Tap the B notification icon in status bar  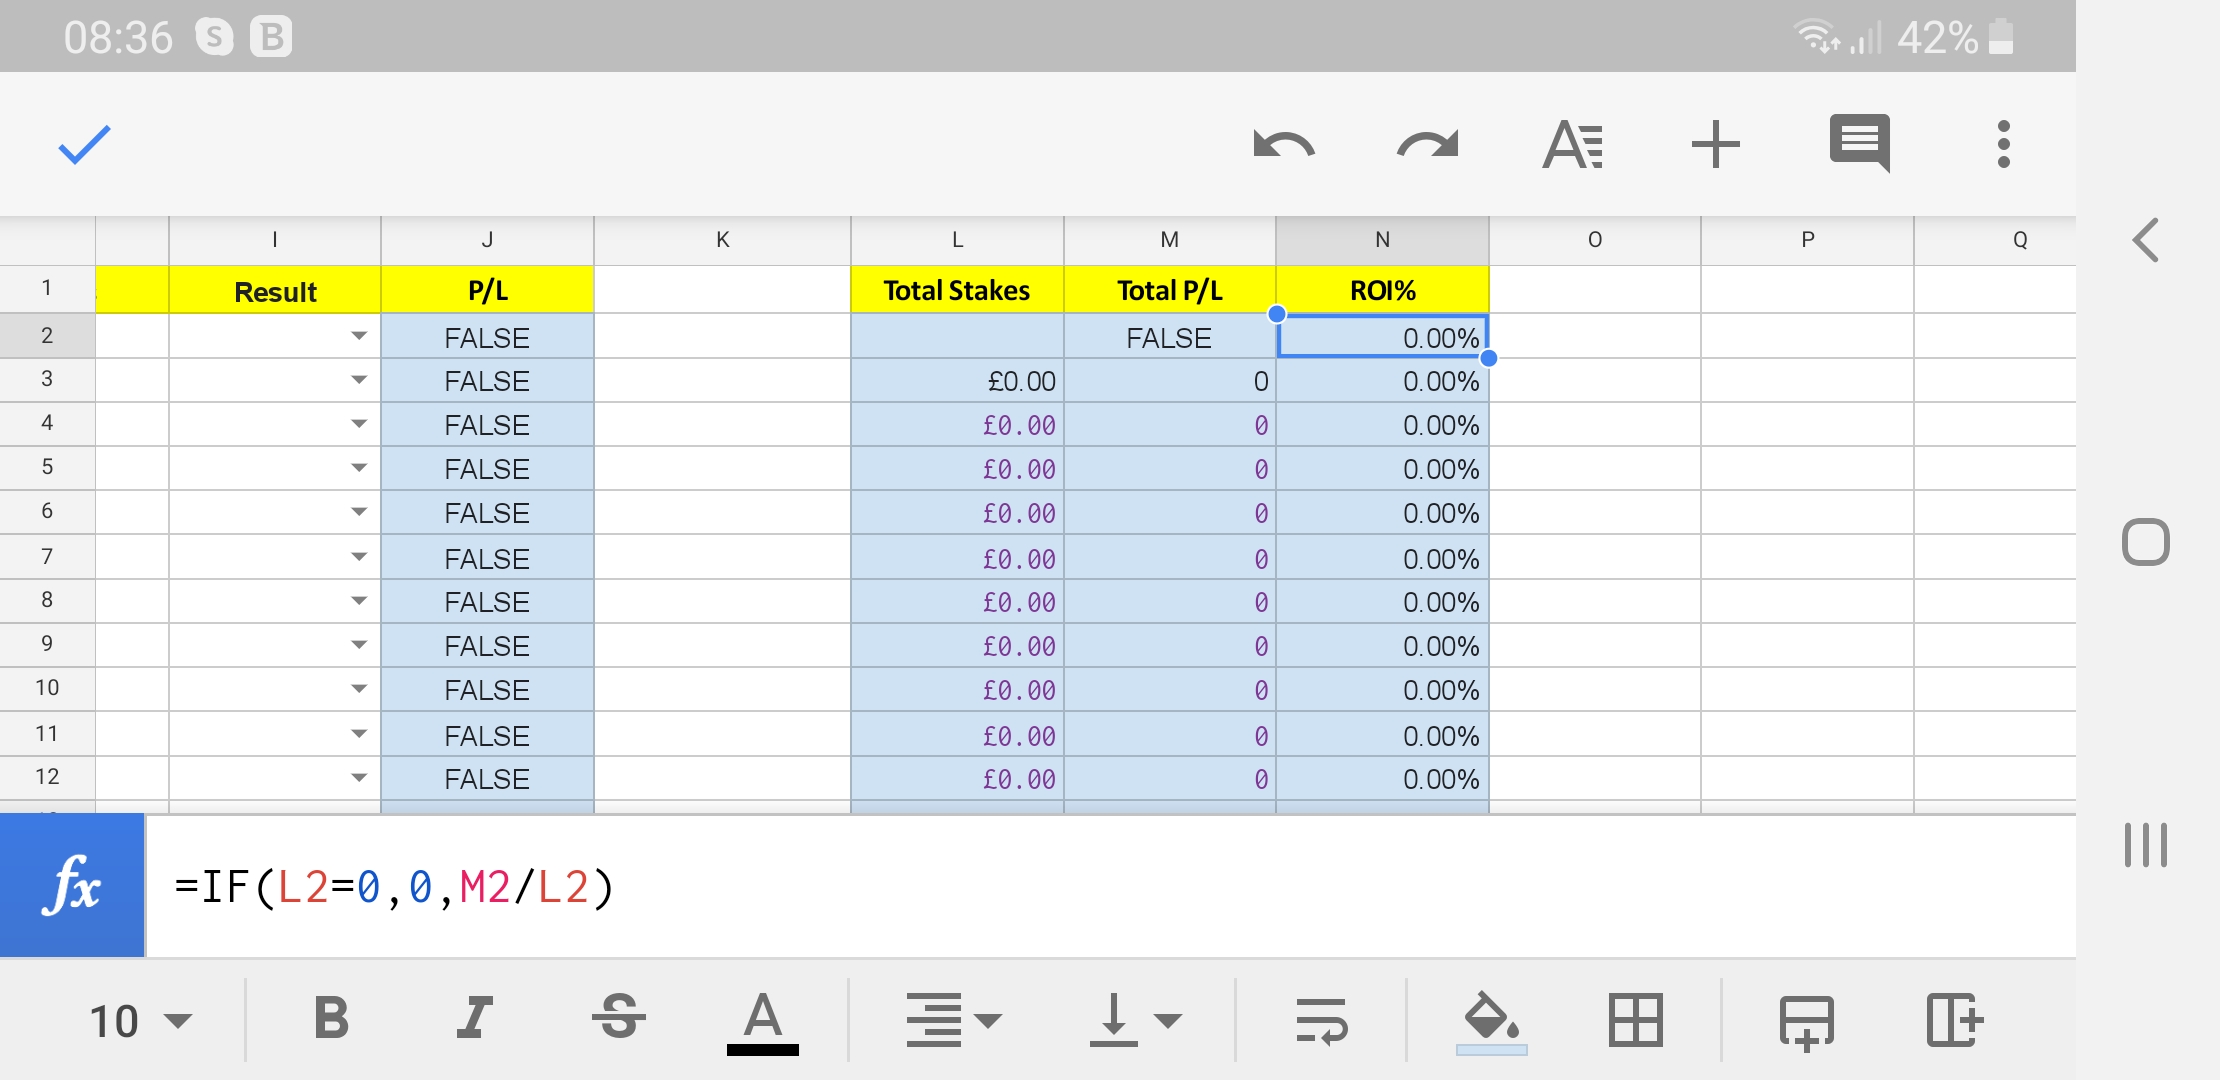[271, 37]
